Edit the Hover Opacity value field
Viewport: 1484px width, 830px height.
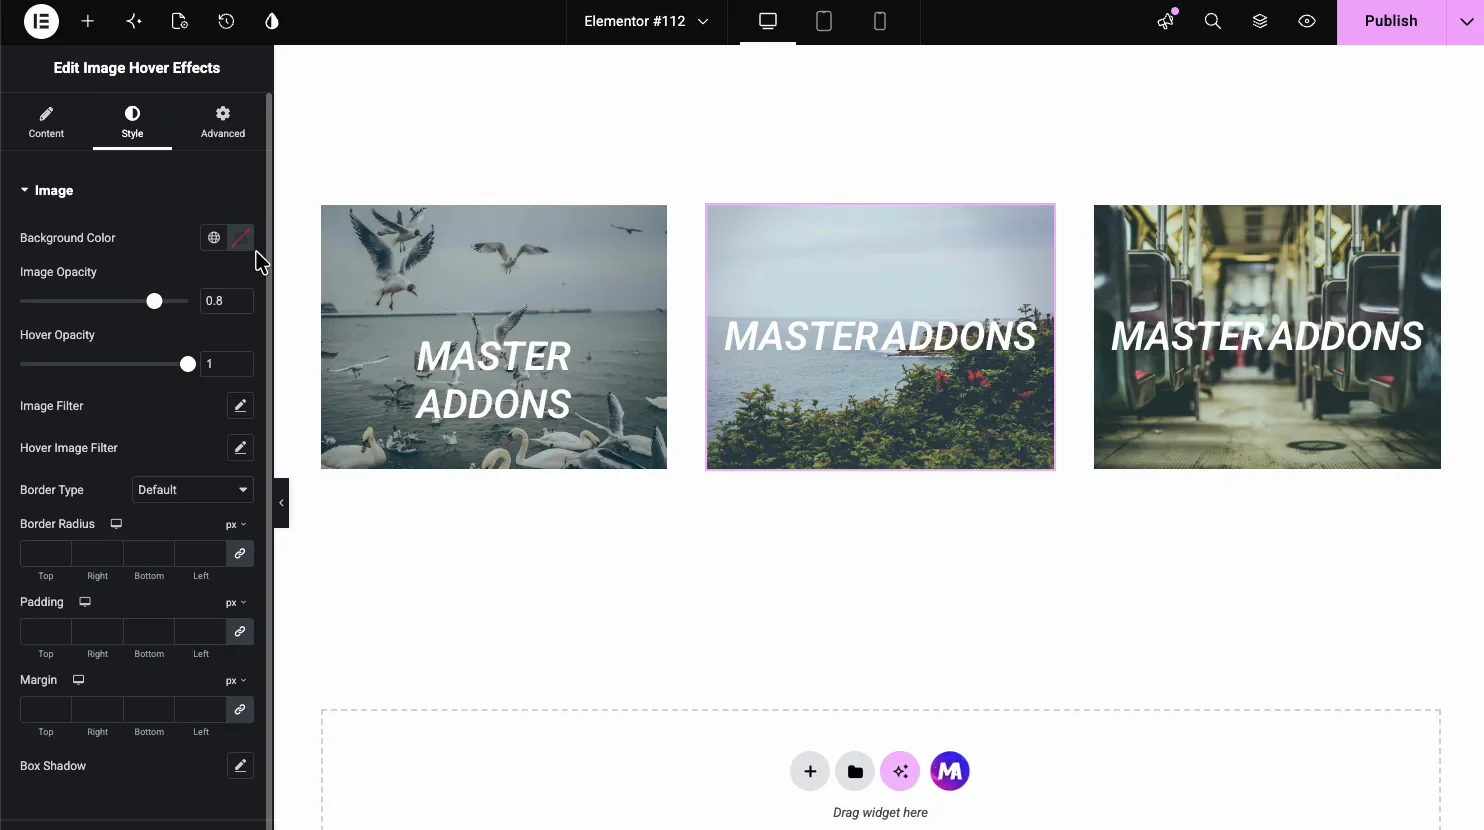pos(227,364)
